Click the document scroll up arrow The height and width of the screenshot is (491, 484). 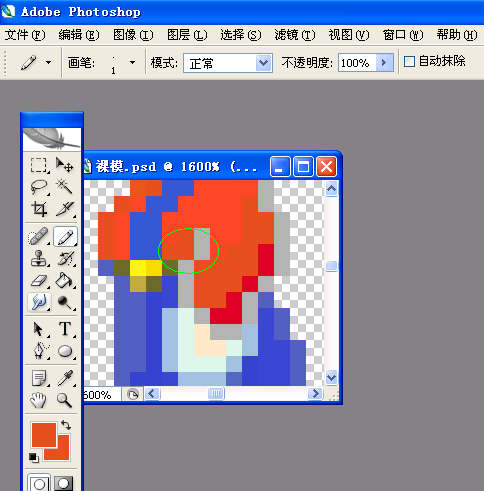(x=331, y=189)
